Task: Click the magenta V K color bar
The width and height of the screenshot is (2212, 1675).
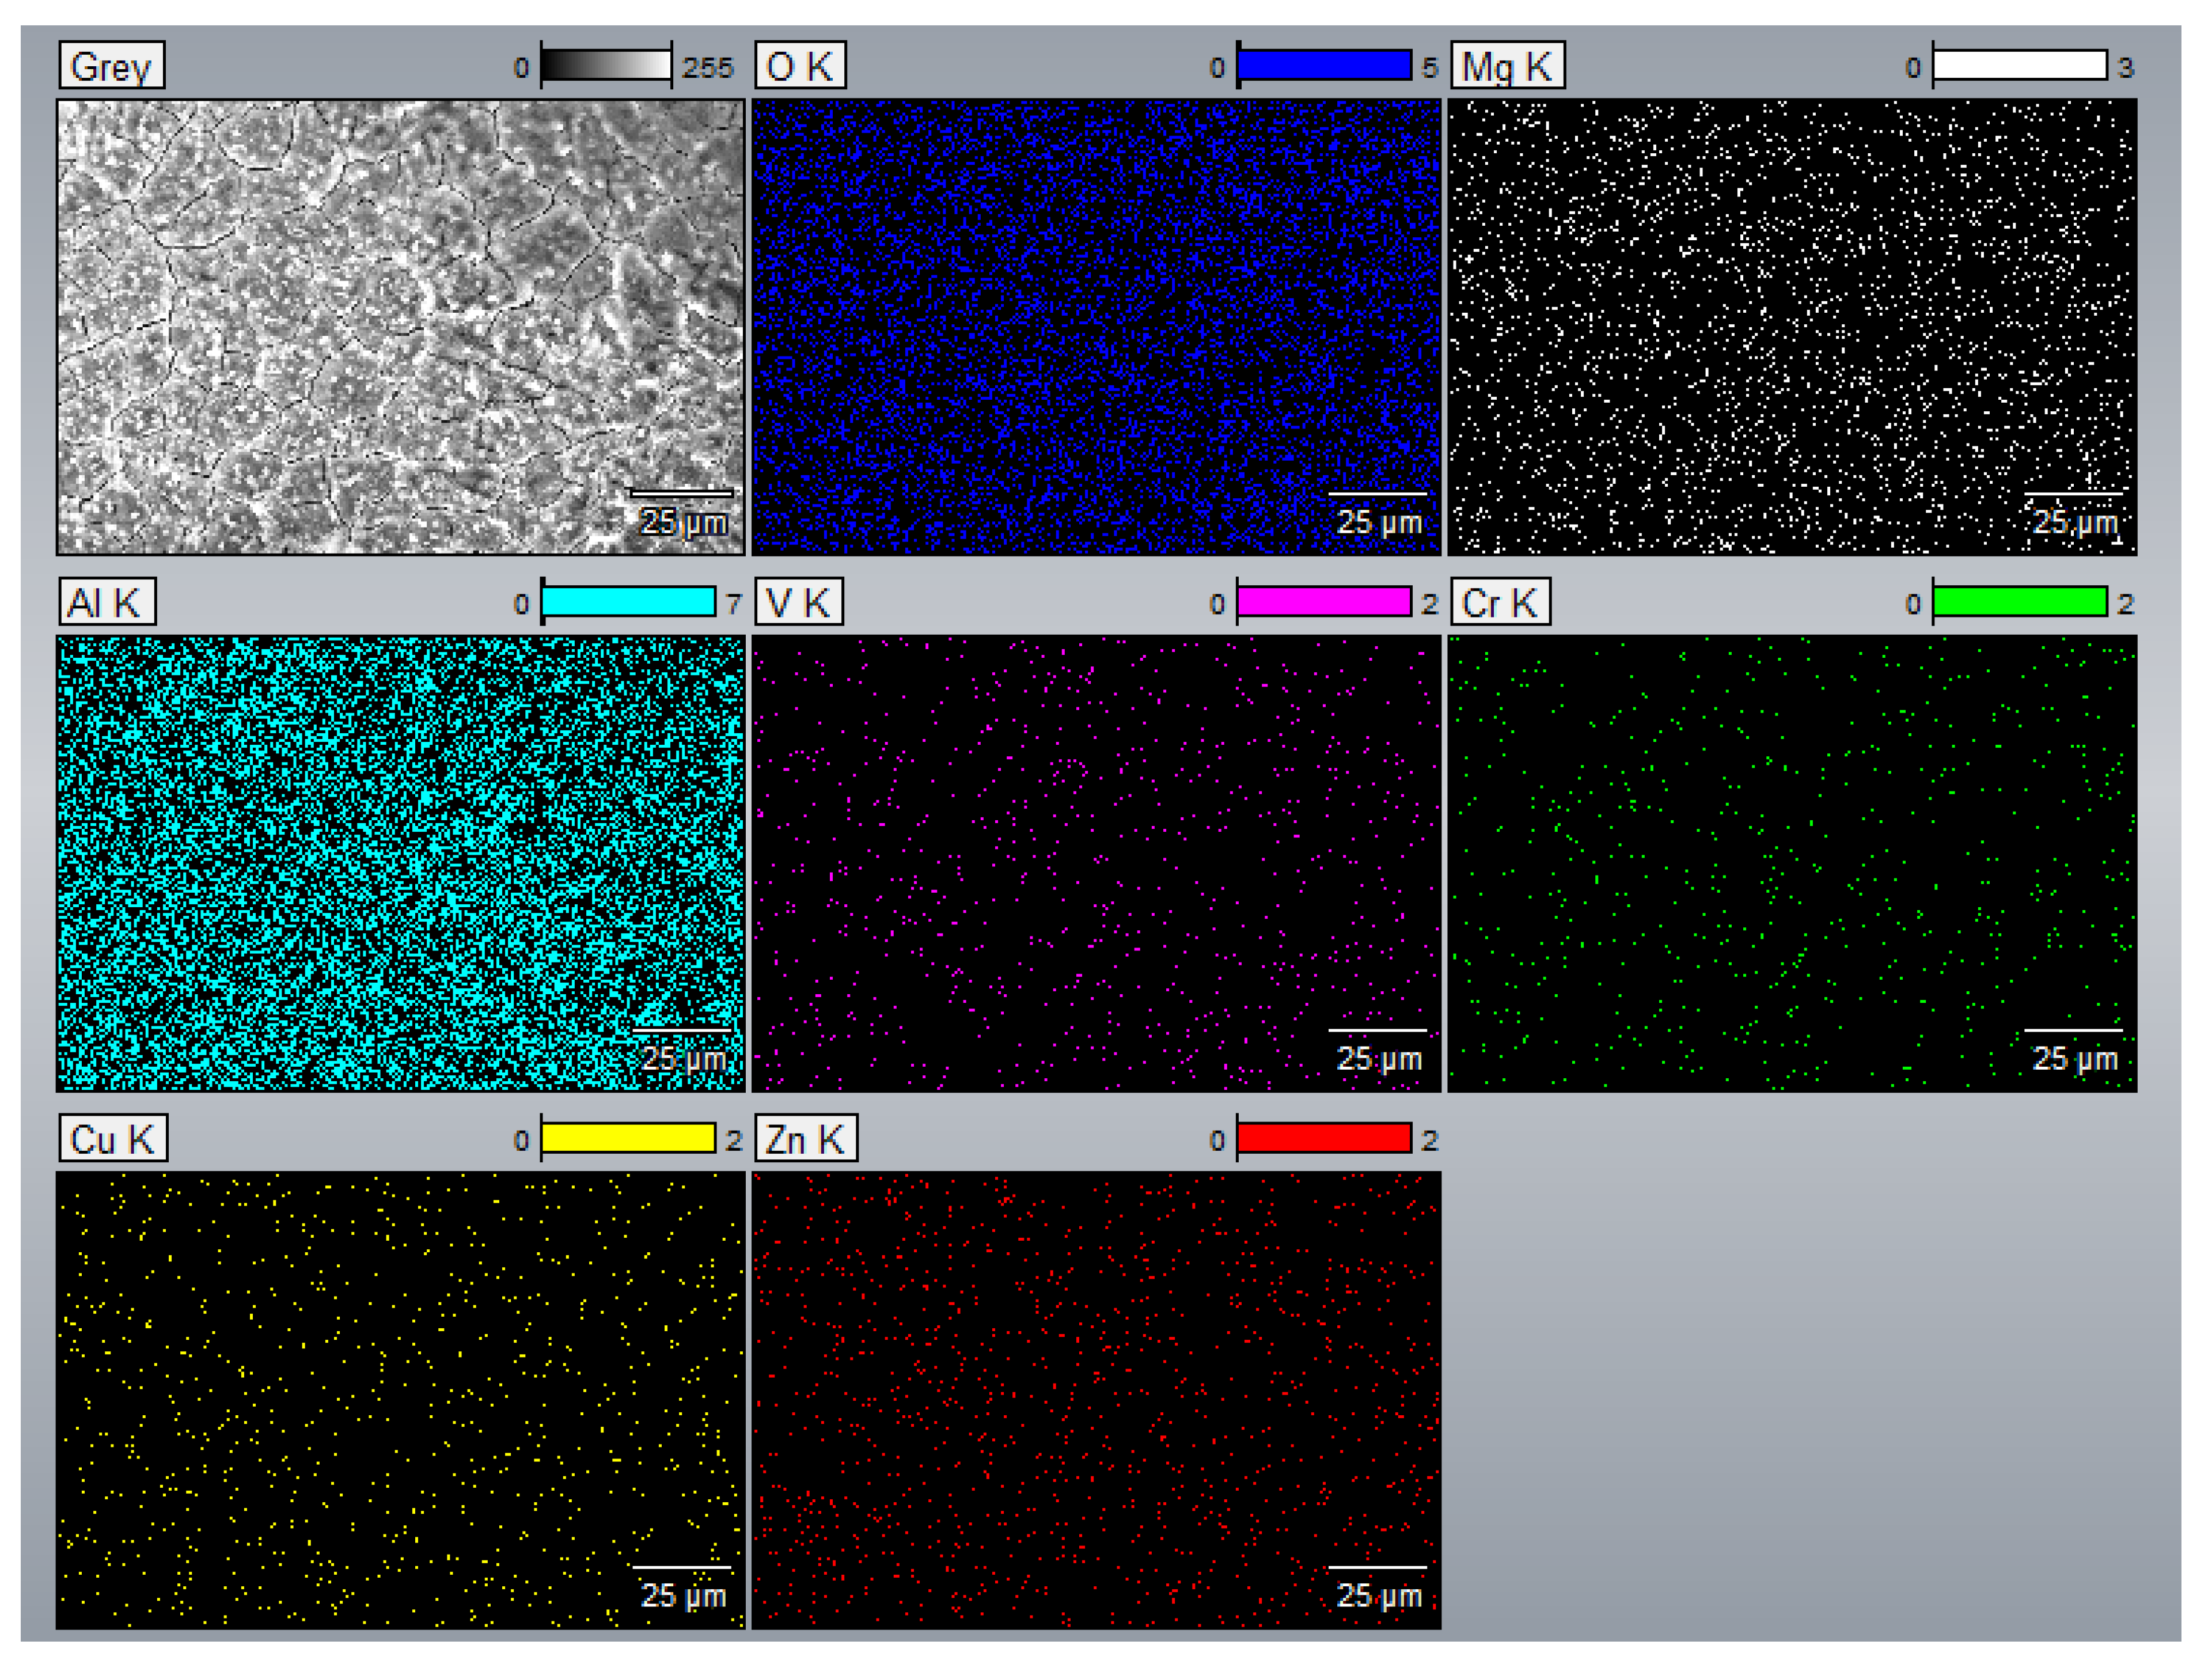Action: (1324, 602)
